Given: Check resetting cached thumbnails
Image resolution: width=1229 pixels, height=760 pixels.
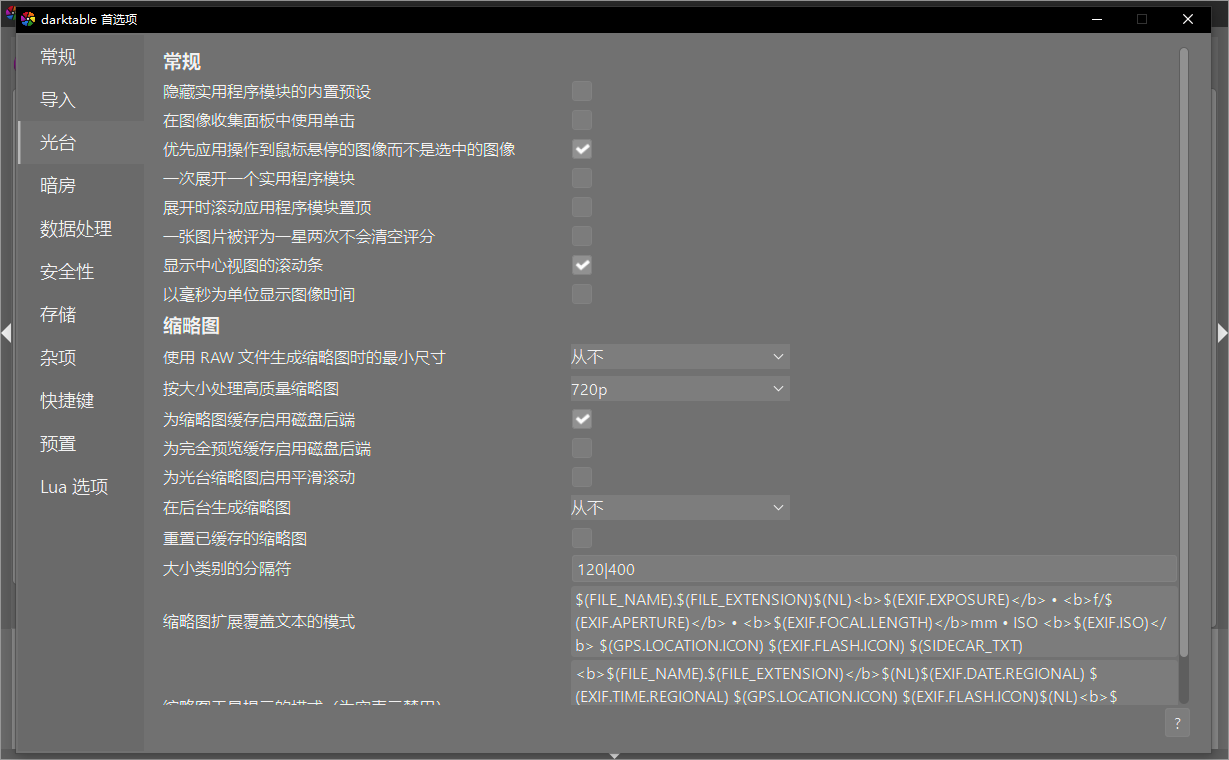Looking at the screenshot, I should (x=581, y=537).
